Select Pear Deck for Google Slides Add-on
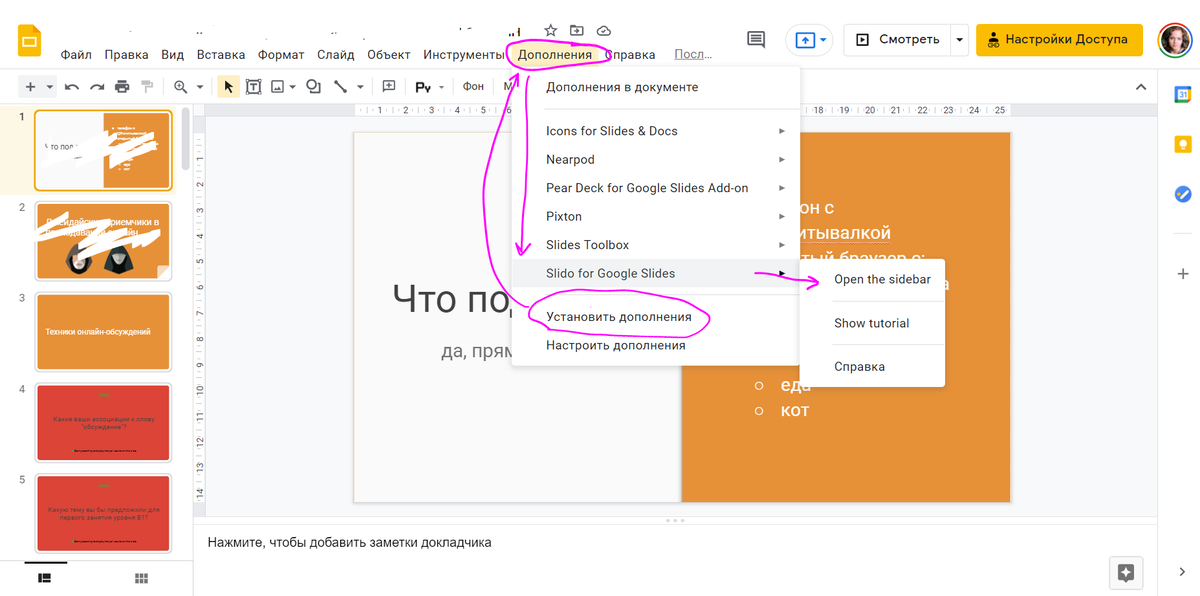The image size is (1200, 596). tap(655, 188)
